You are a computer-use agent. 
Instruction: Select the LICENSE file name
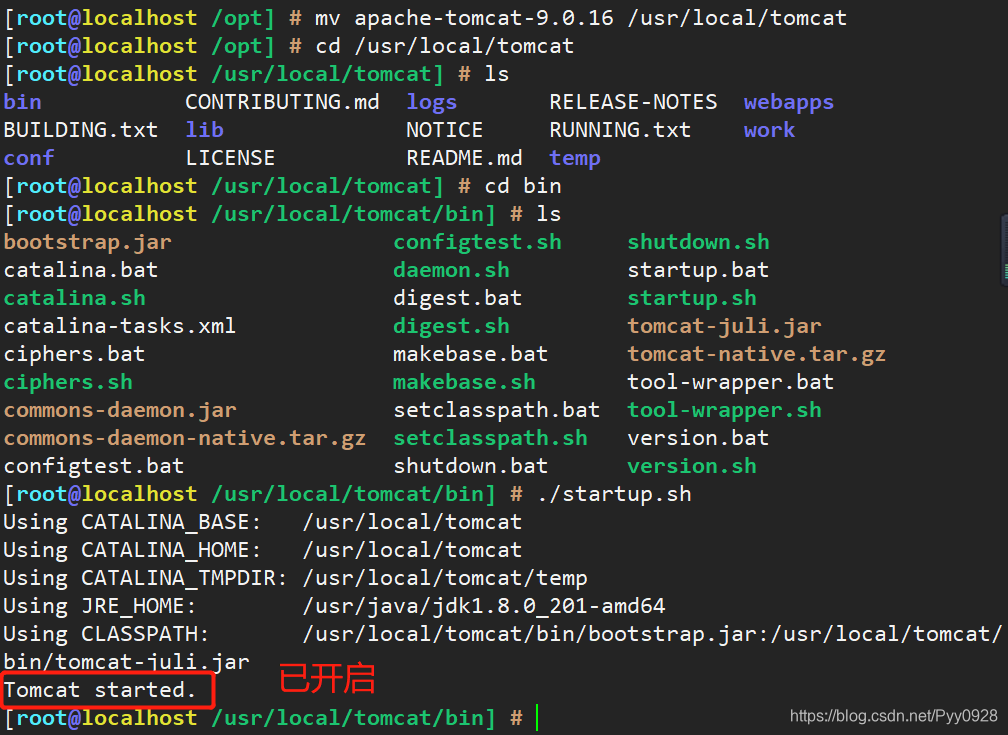(x=230, y=158)
